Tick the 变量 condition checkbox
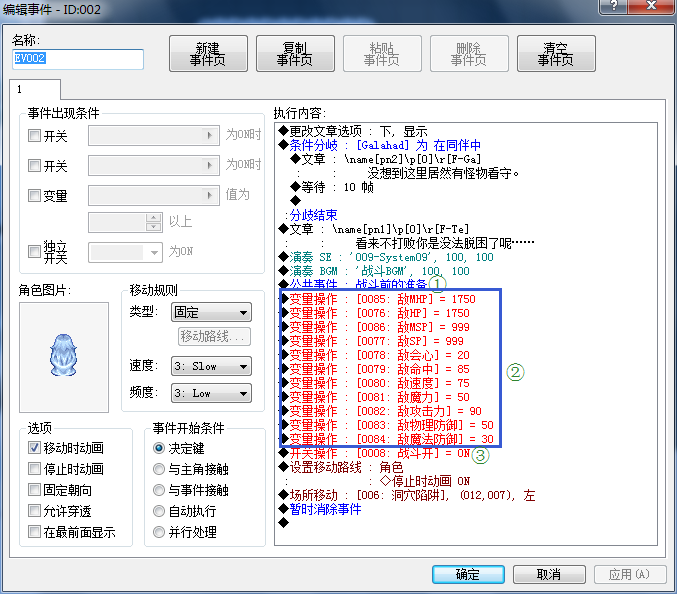This screenshot has height=594, width=677. [x=35, y=196]
